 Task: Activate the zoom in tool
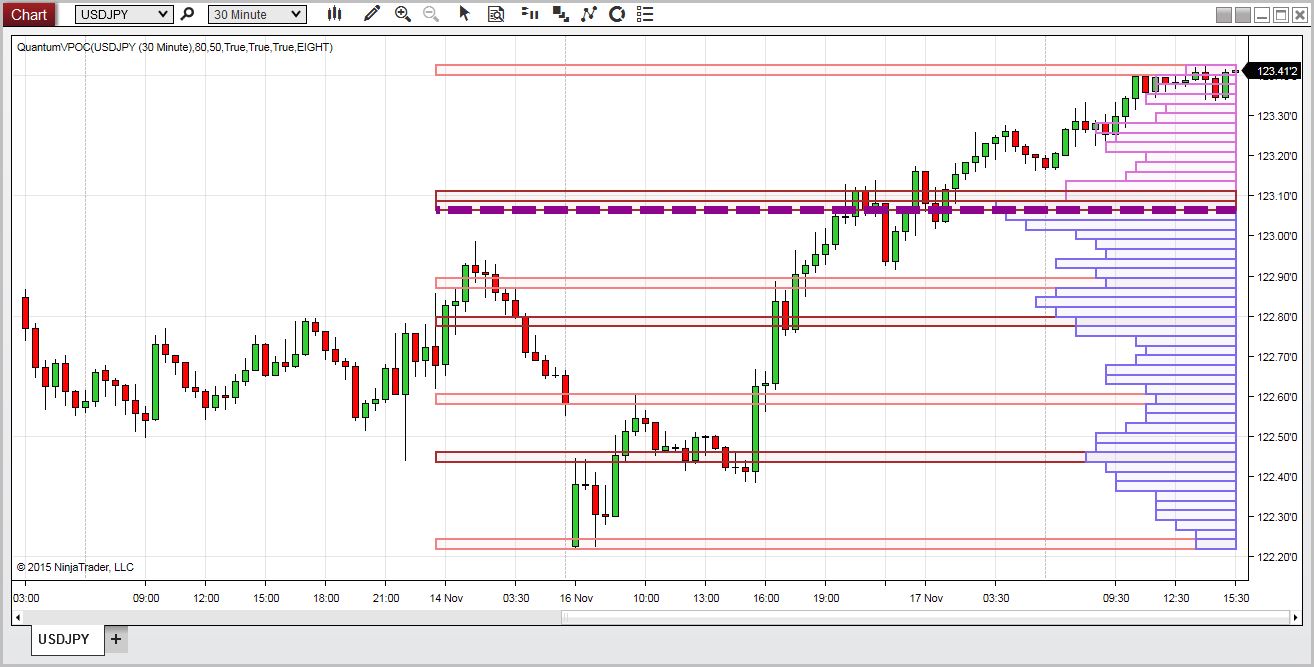403,14
